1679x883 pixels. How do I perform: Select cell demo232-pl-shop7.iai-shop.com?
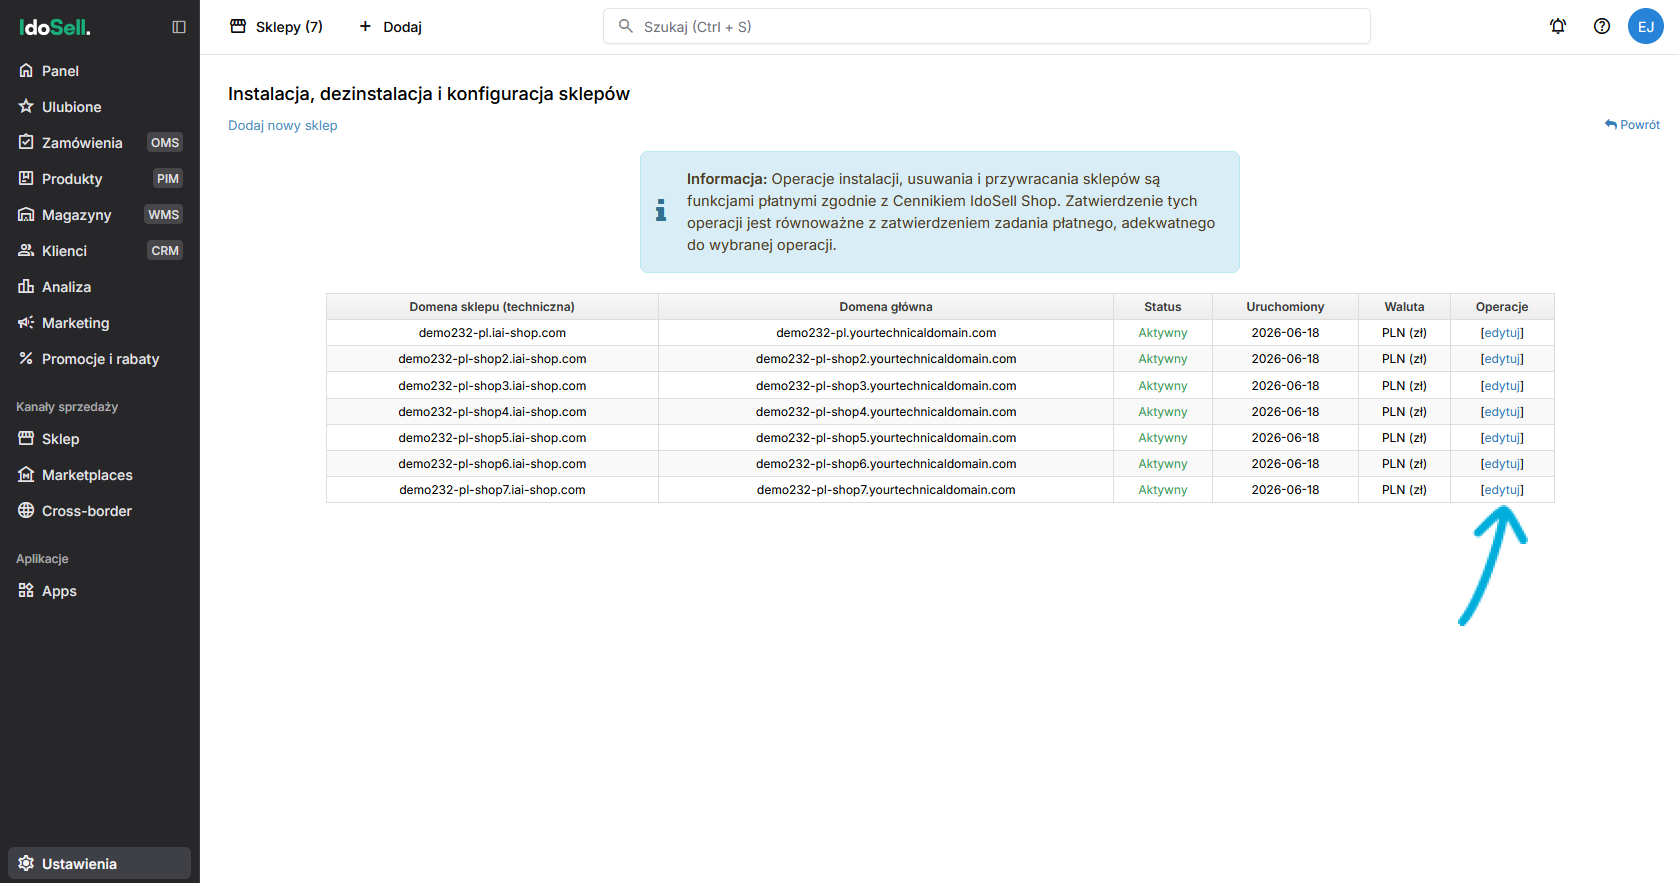pos(492,490)
